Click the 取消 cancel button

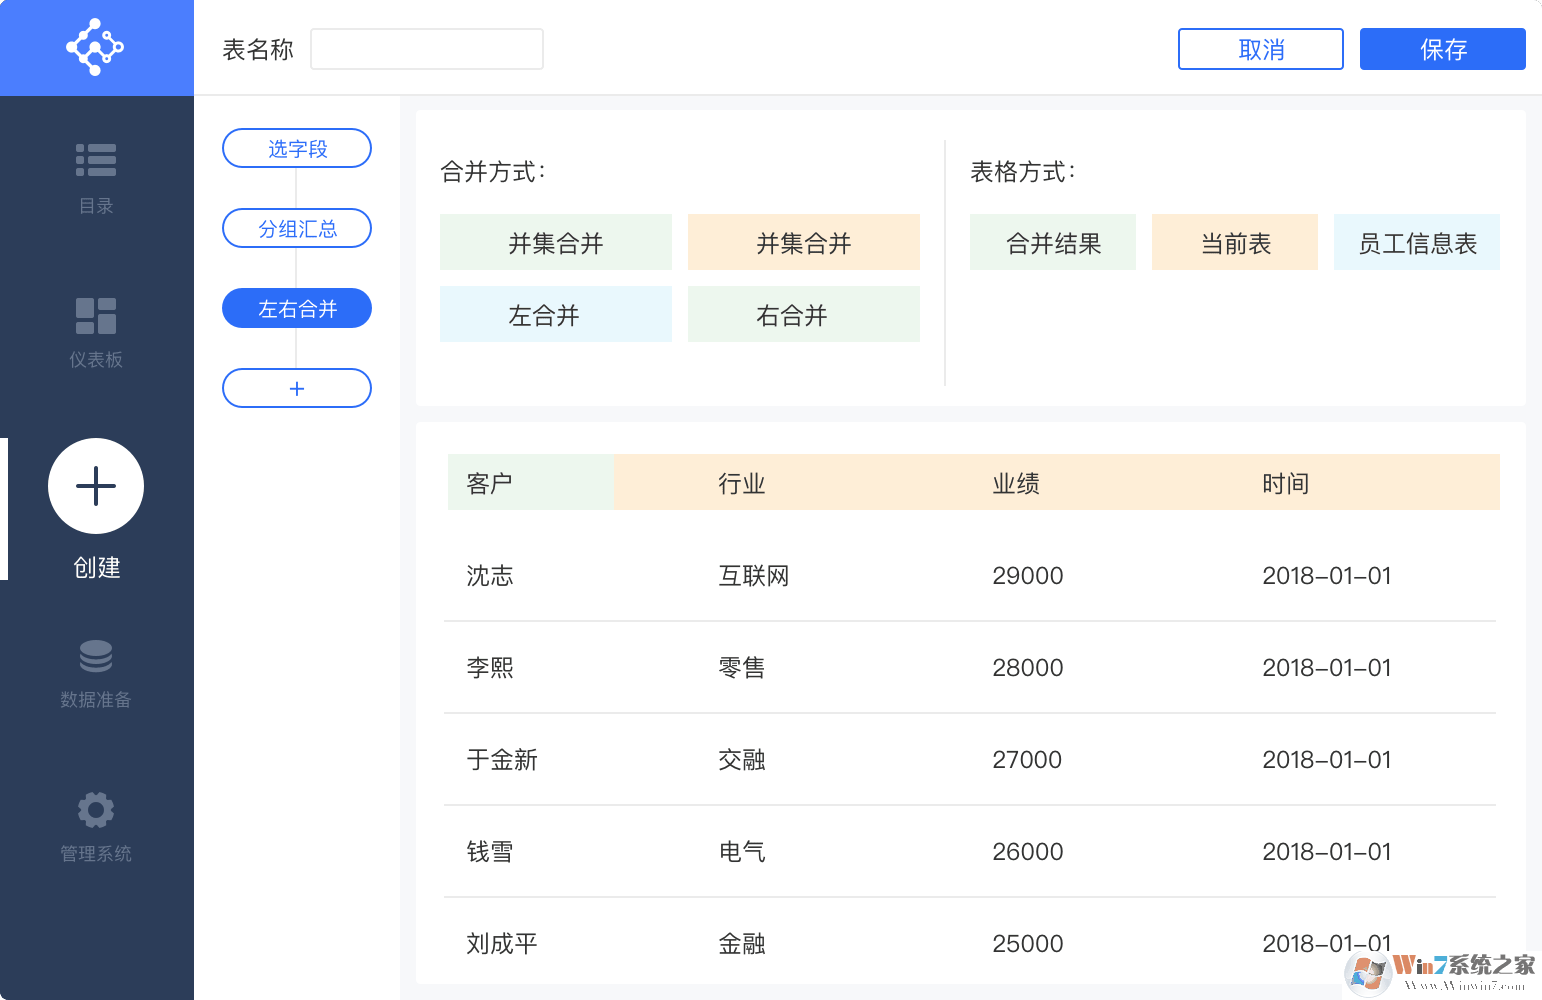coord(1260,48)
